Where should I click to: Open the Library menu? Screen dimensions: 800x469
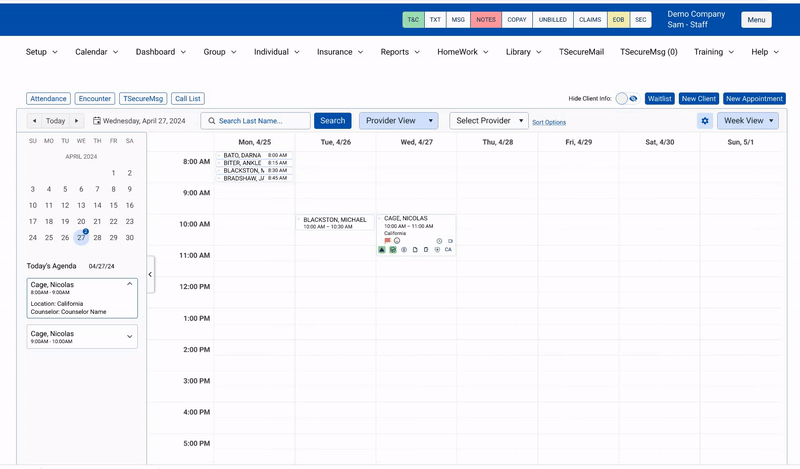click(x=523, y=52)
